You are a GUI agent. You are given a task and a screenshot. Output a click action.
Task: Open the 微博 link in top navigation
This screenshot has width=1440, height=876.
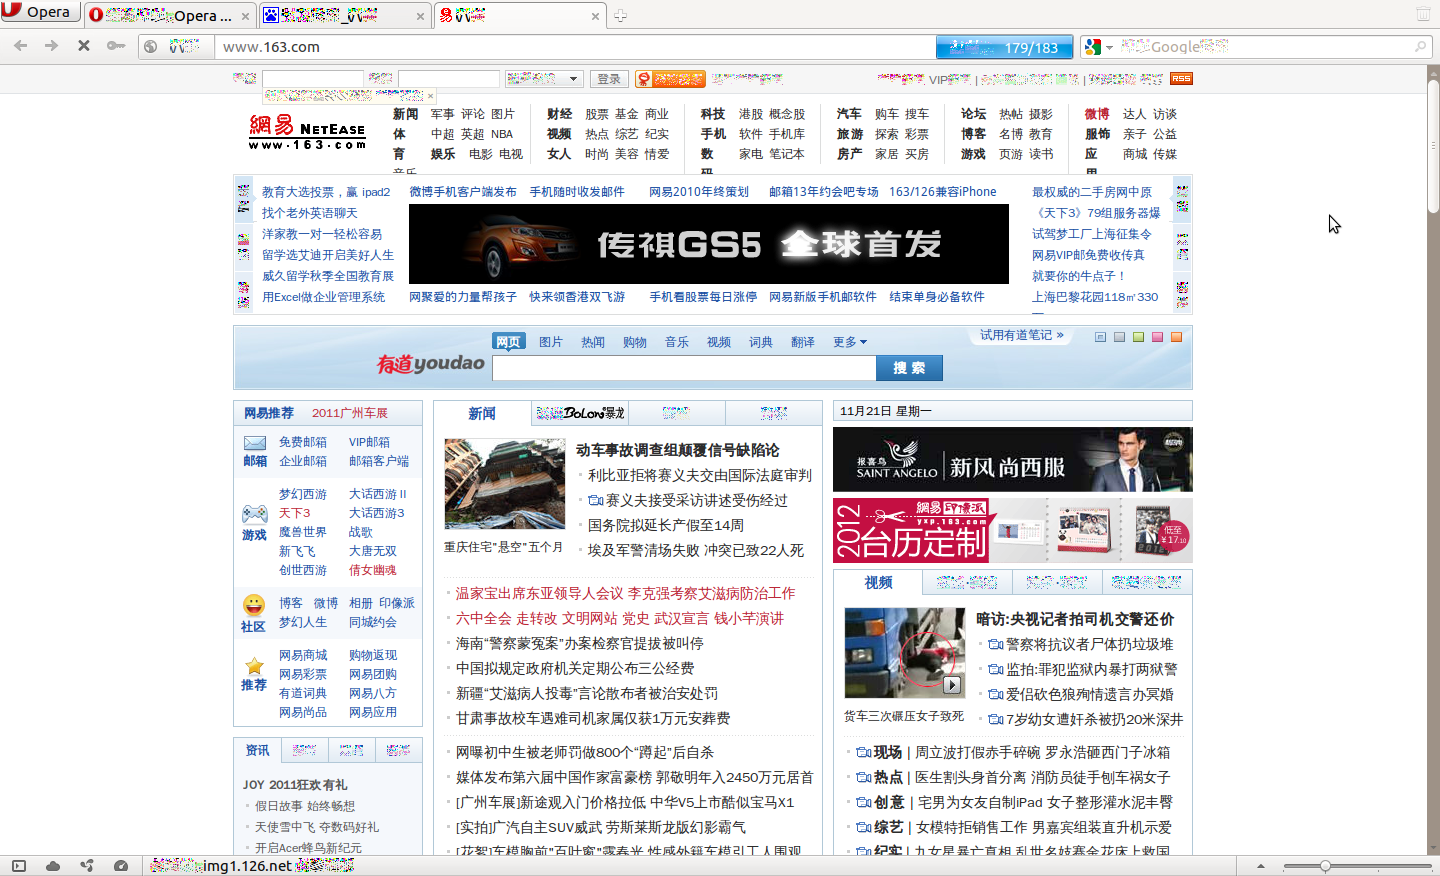[x=1097, y=114]
